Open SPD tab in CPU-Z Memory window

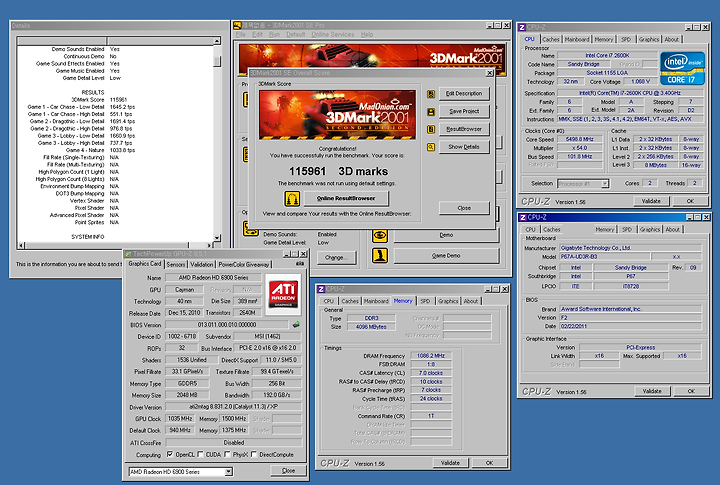tap(425, 301)
